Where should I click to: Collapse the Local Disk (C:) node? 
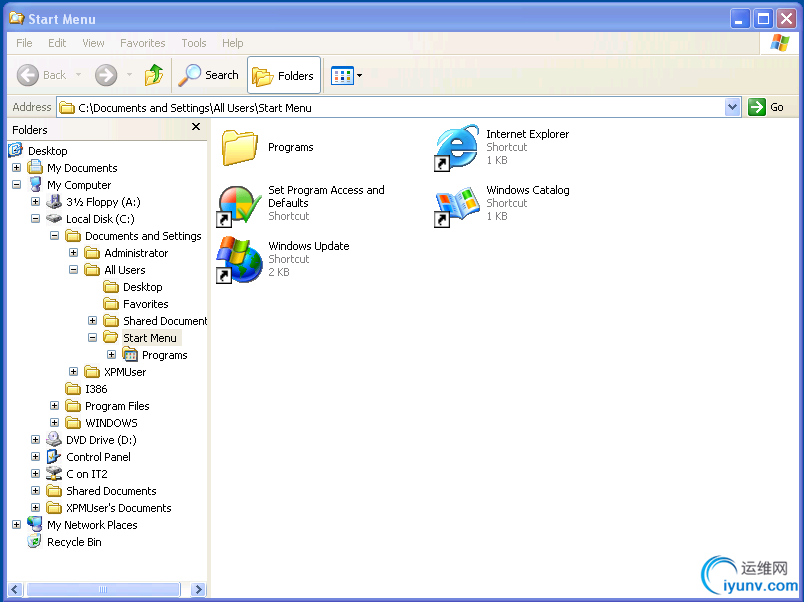click(35, 218)
